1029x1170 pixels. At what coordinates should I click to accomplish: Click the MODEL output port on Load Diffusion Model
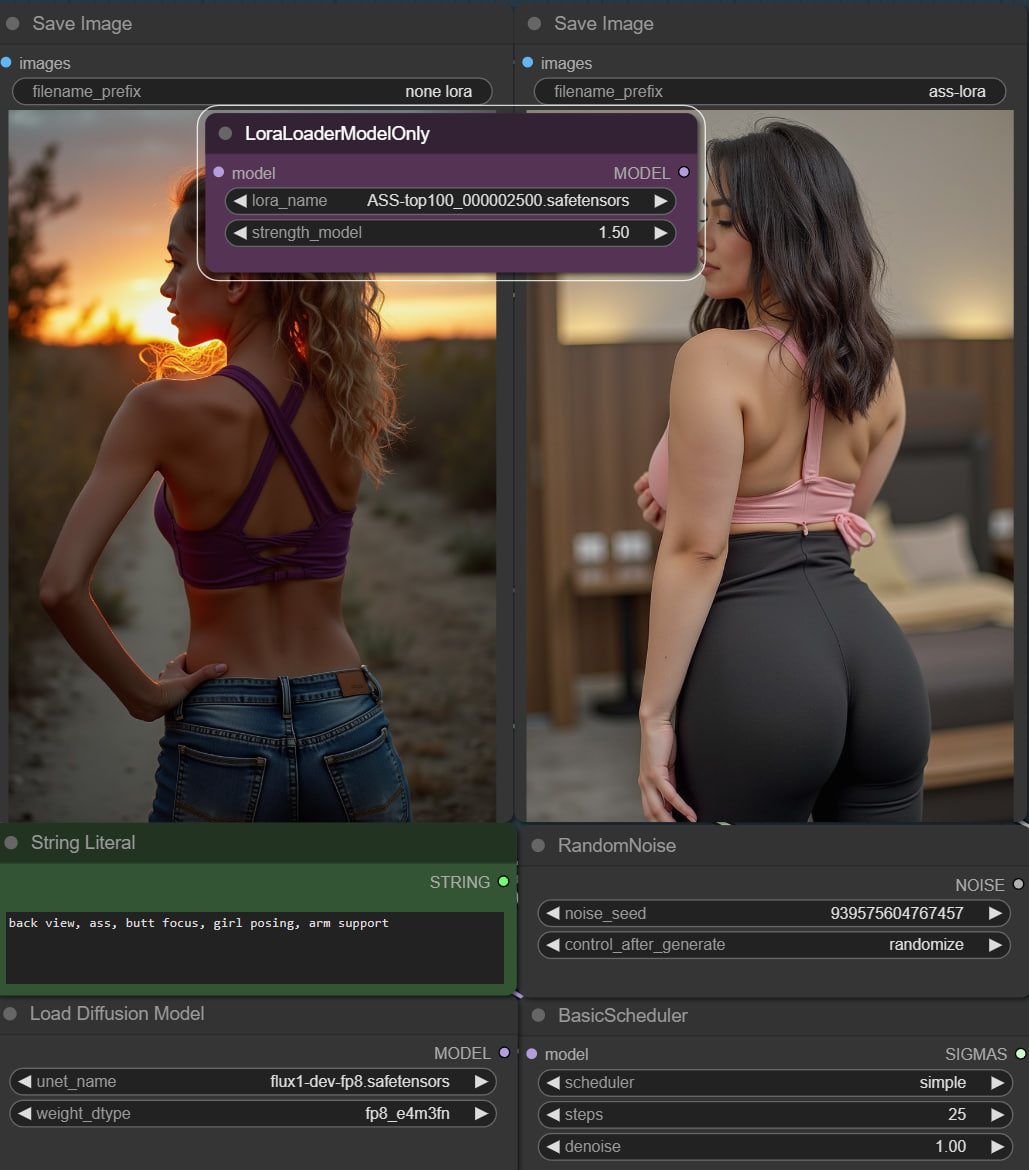[x=504, y=1053]
